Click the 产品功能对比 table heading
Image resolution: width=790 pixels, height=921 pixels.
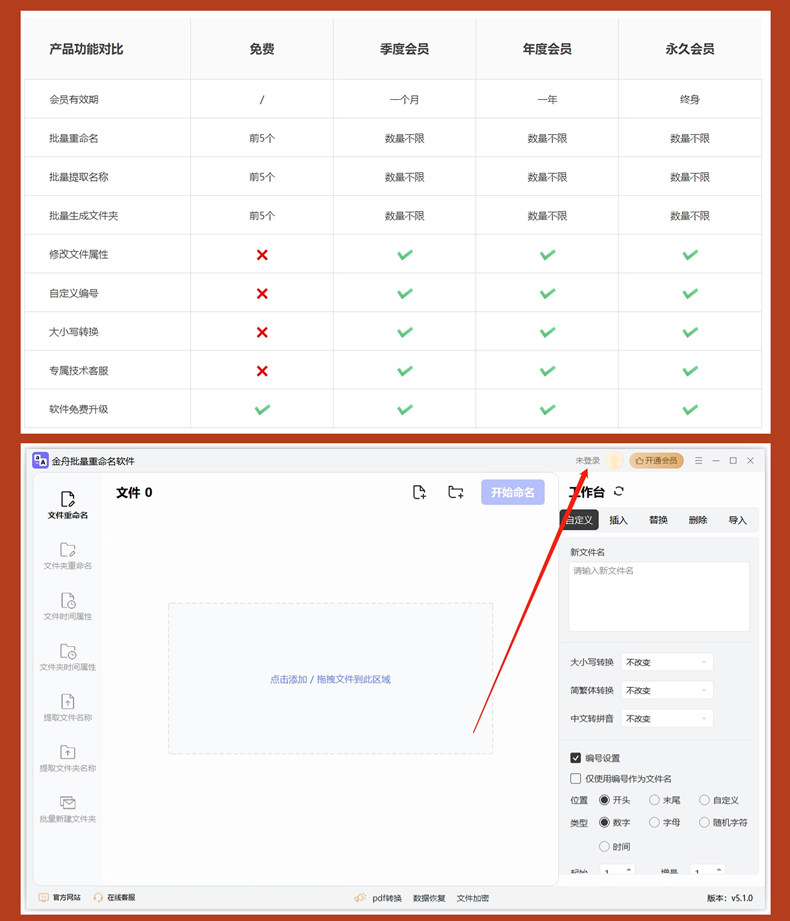click(86, 49)
